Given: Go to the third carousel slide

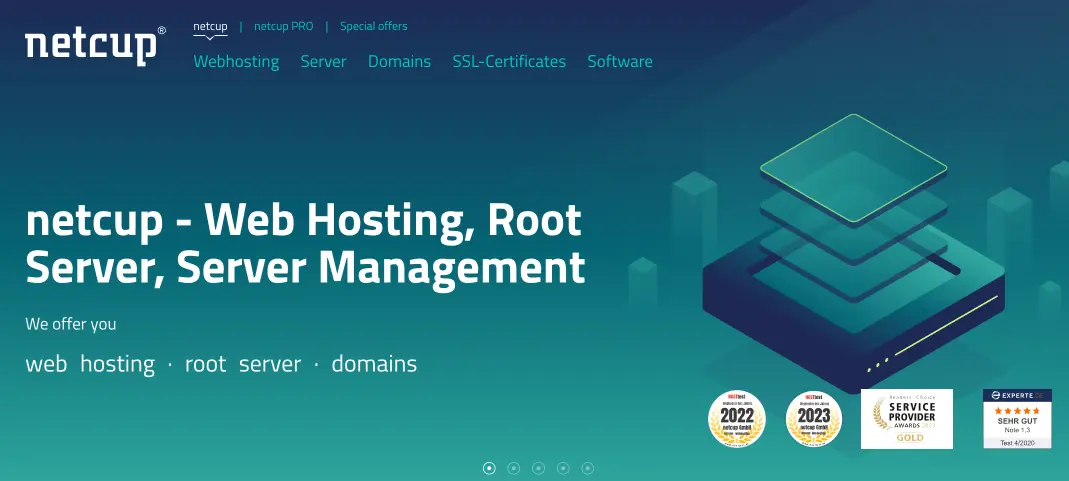Looking at the screenshot, I should tap(538, 468).
